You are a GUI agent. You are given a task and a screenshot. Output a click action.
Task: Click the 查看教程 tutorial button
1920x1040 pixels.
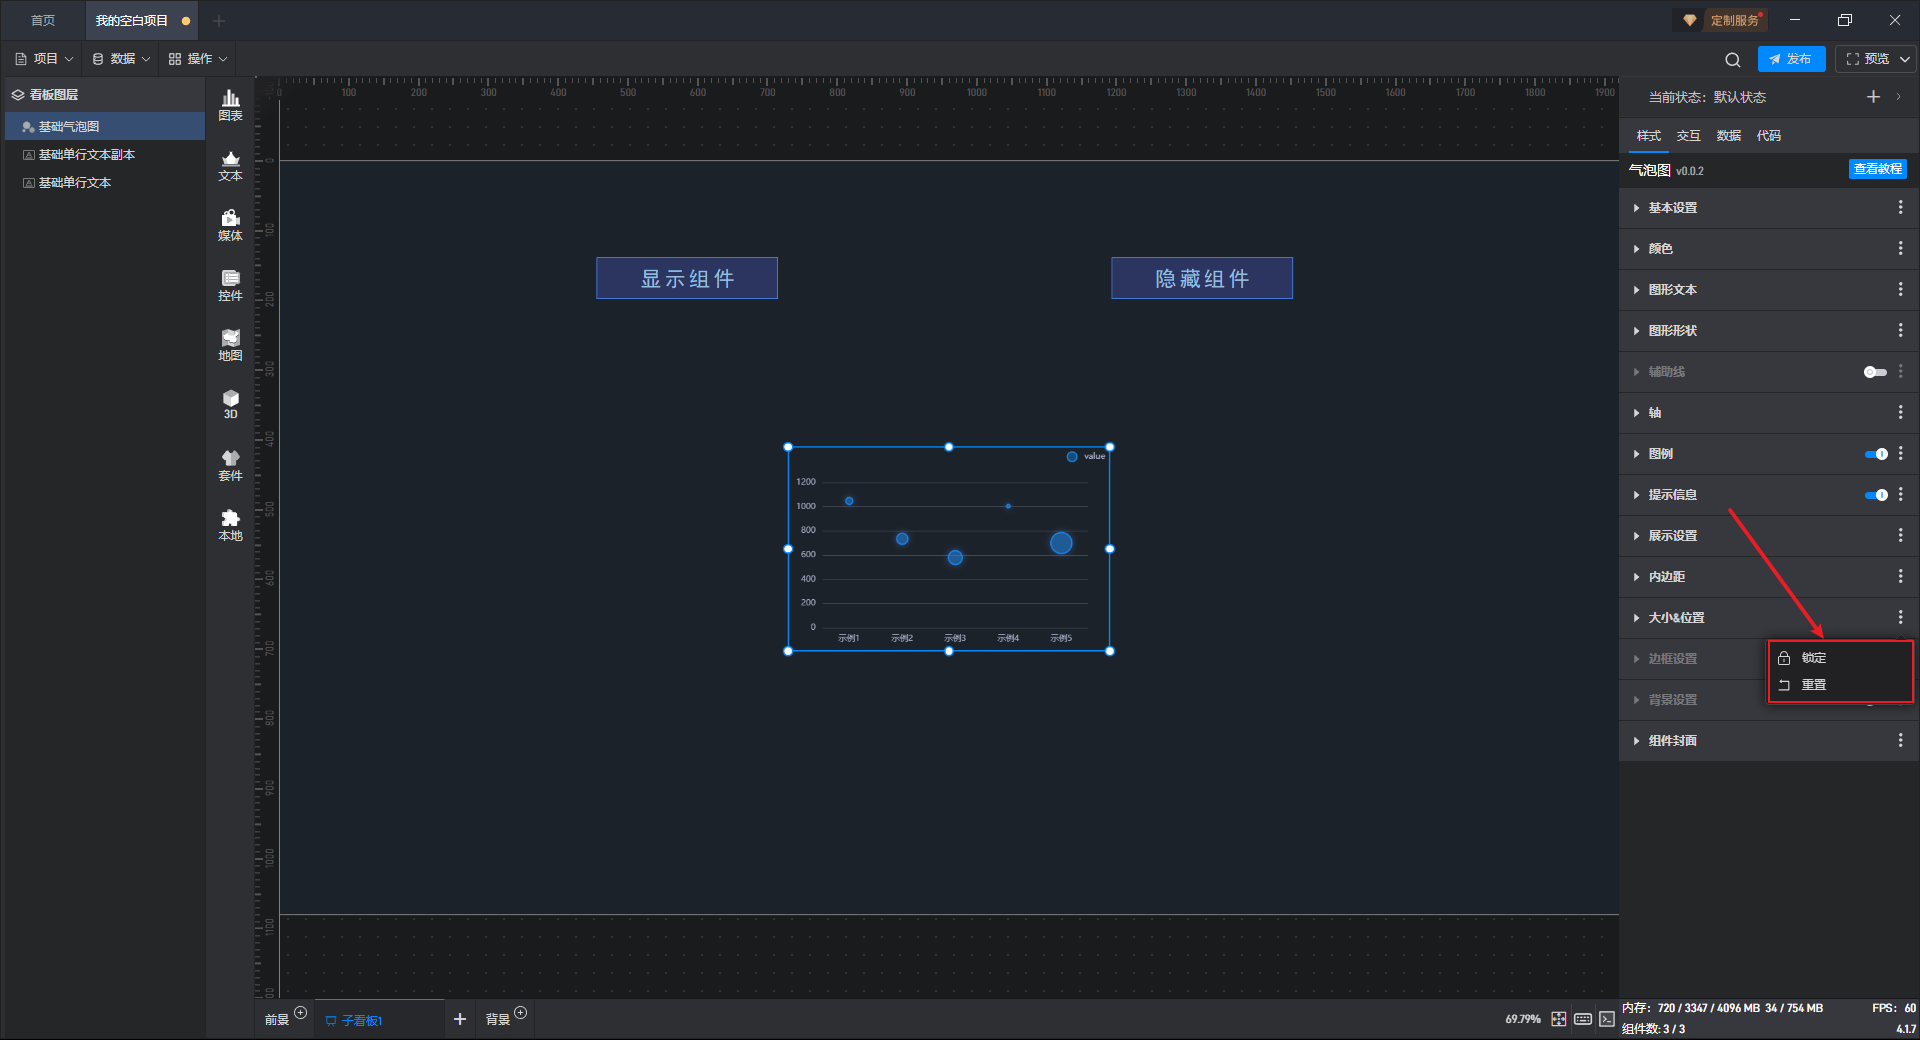(x=1877, y=170)
